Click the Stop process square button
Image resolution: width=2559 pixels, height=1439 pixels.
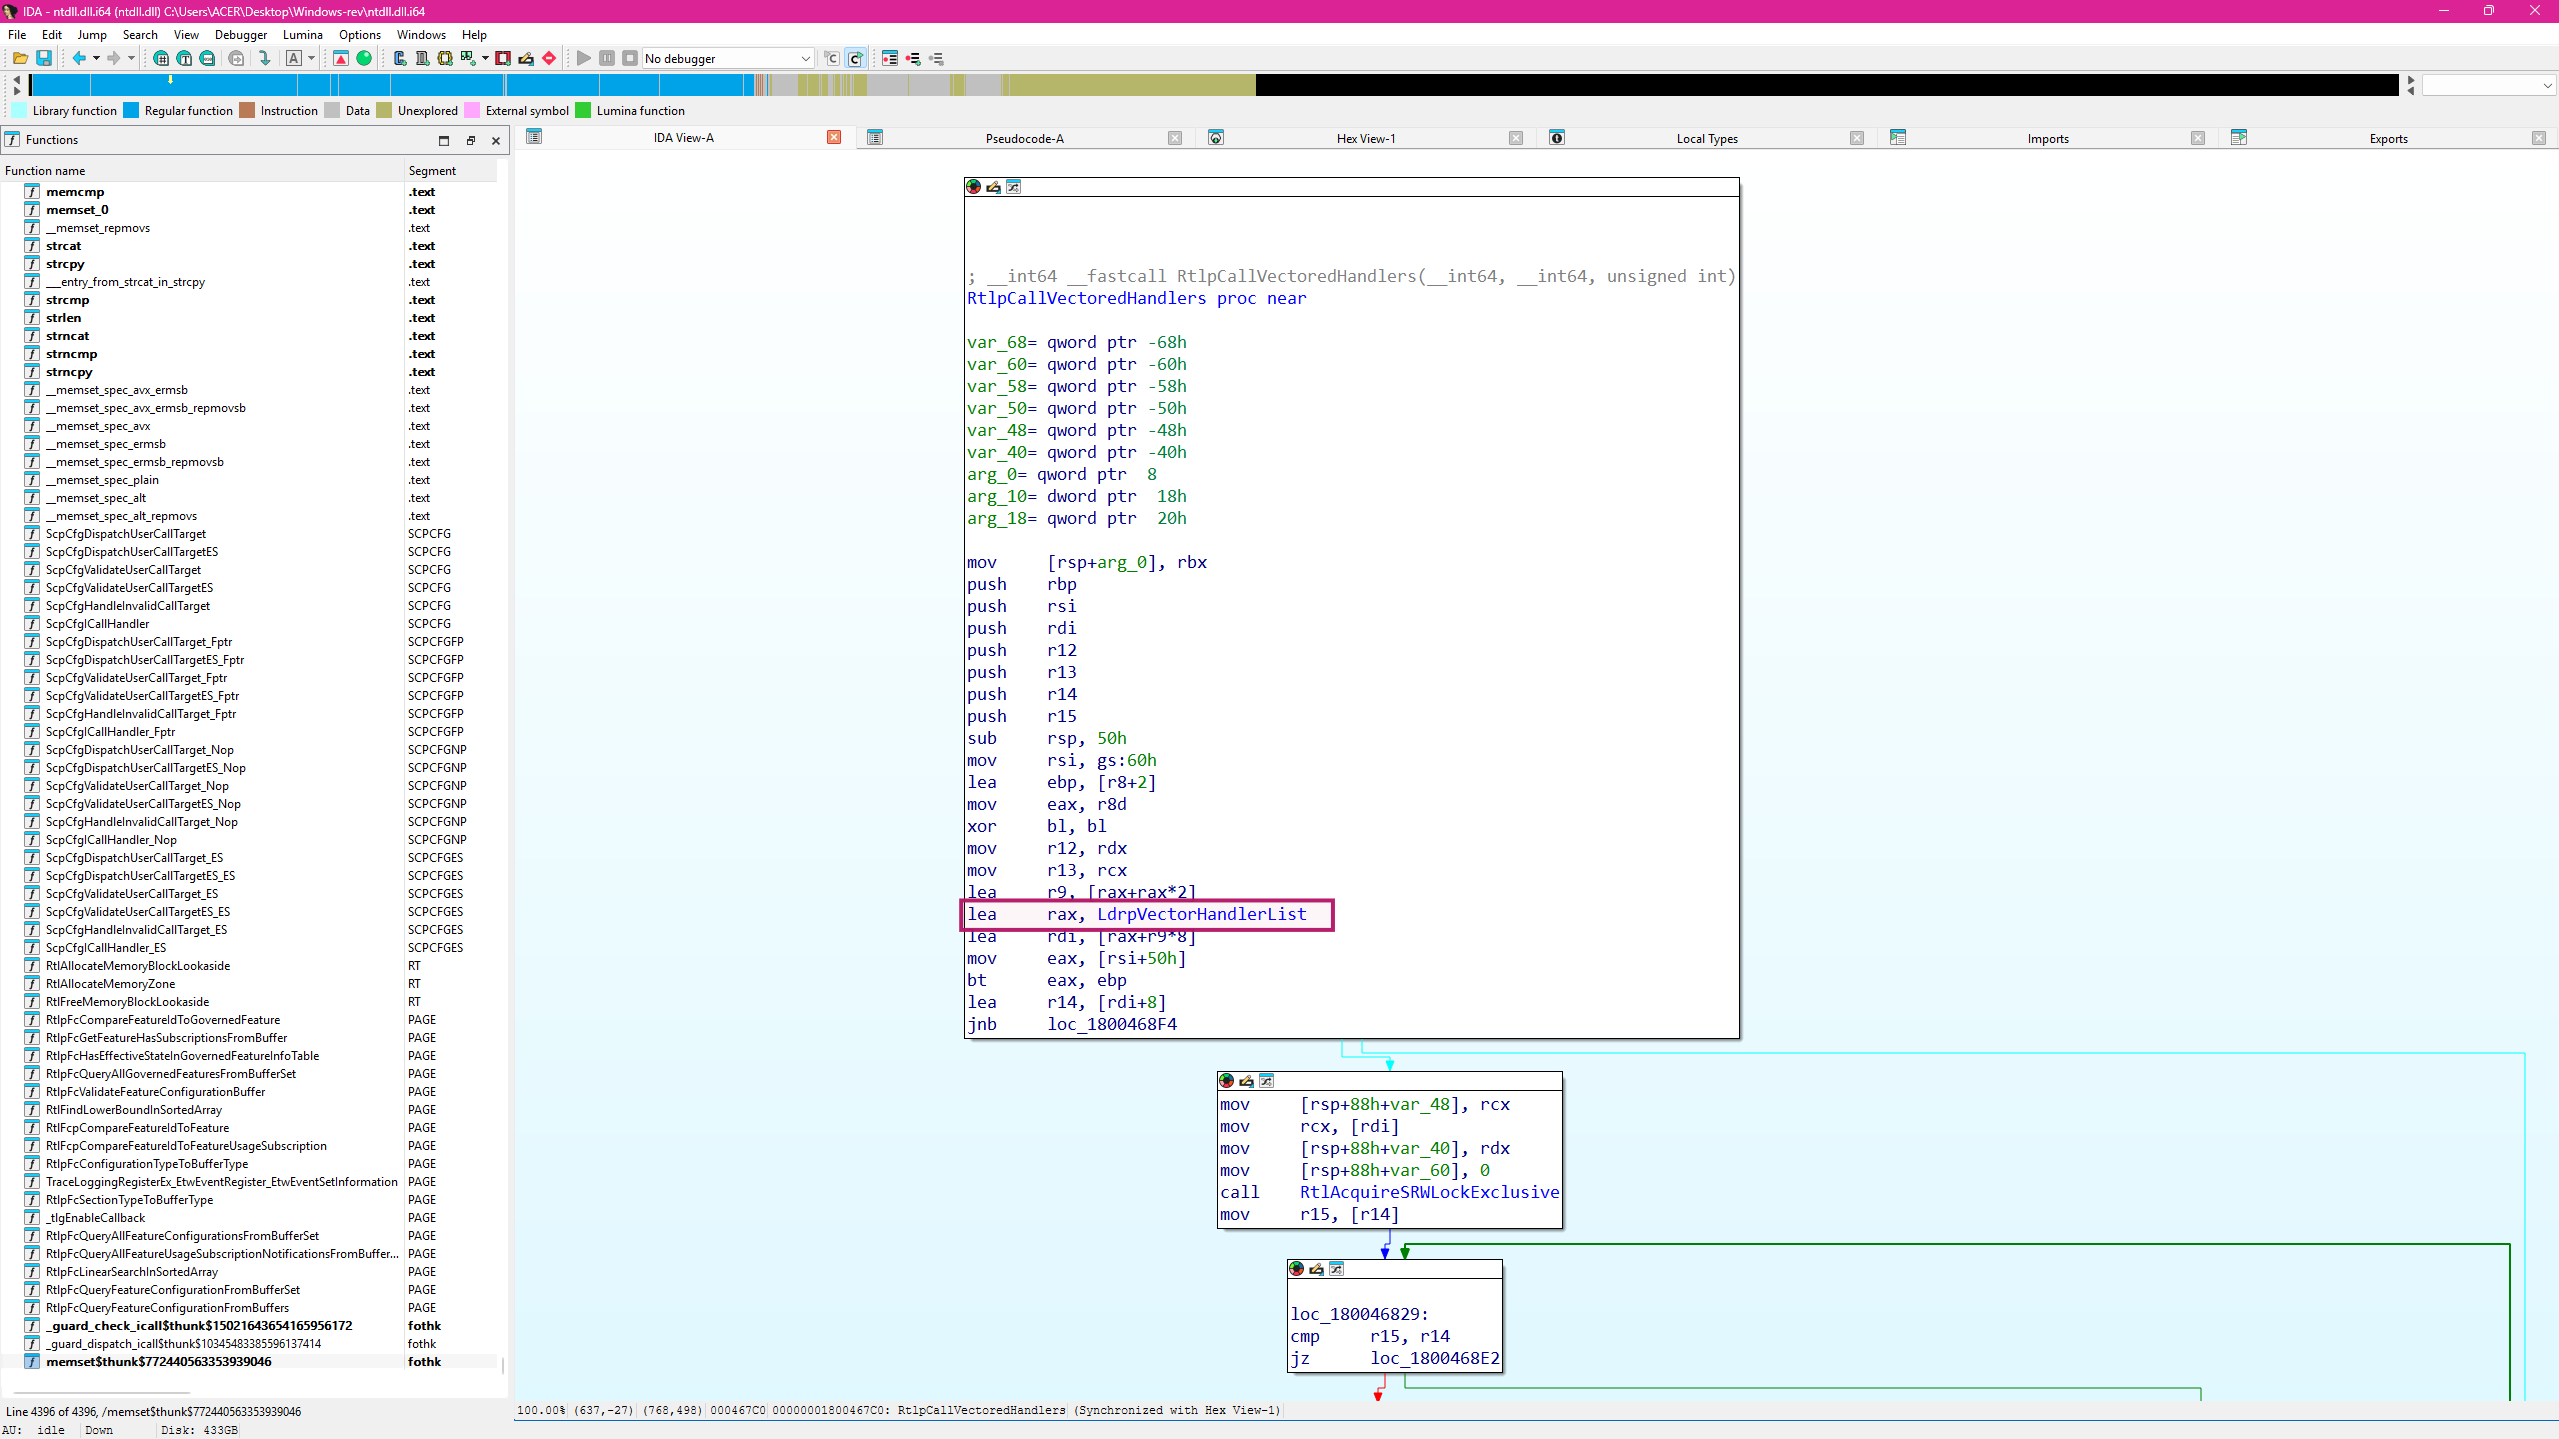(630, 58)
